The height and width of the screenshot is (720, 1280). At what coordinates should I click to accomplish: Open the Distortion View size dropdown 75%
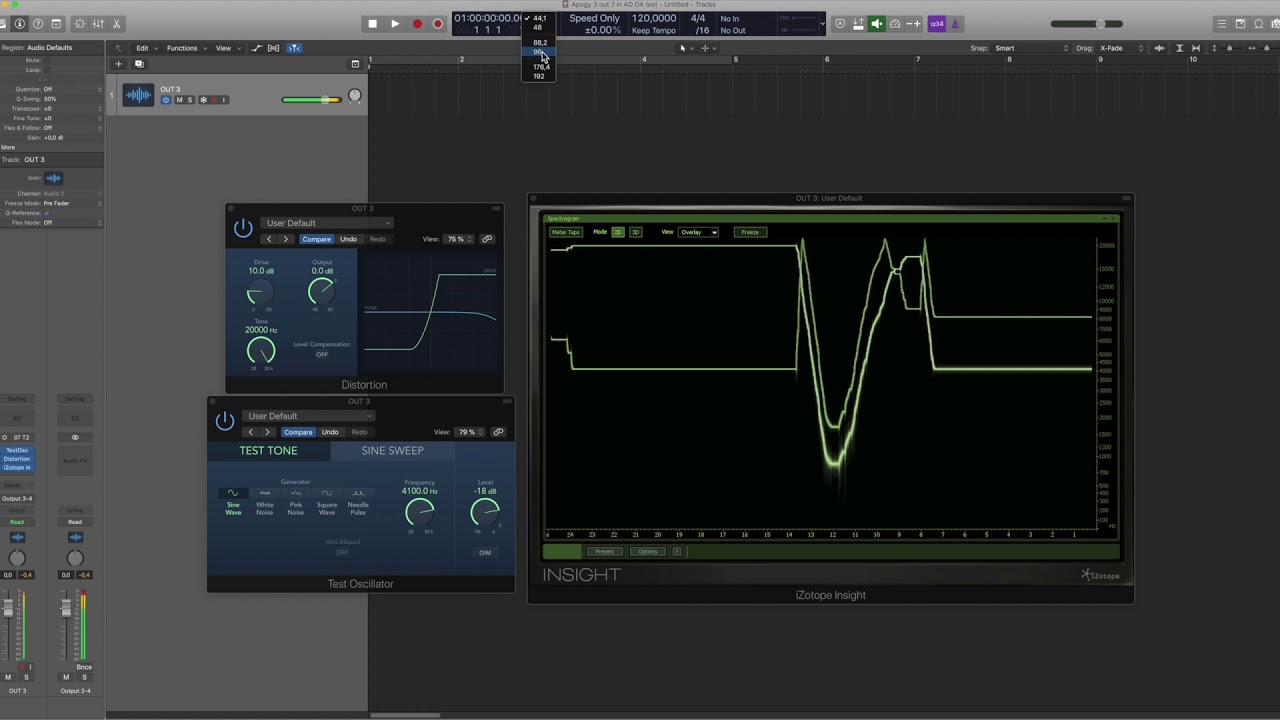(458, 239)
